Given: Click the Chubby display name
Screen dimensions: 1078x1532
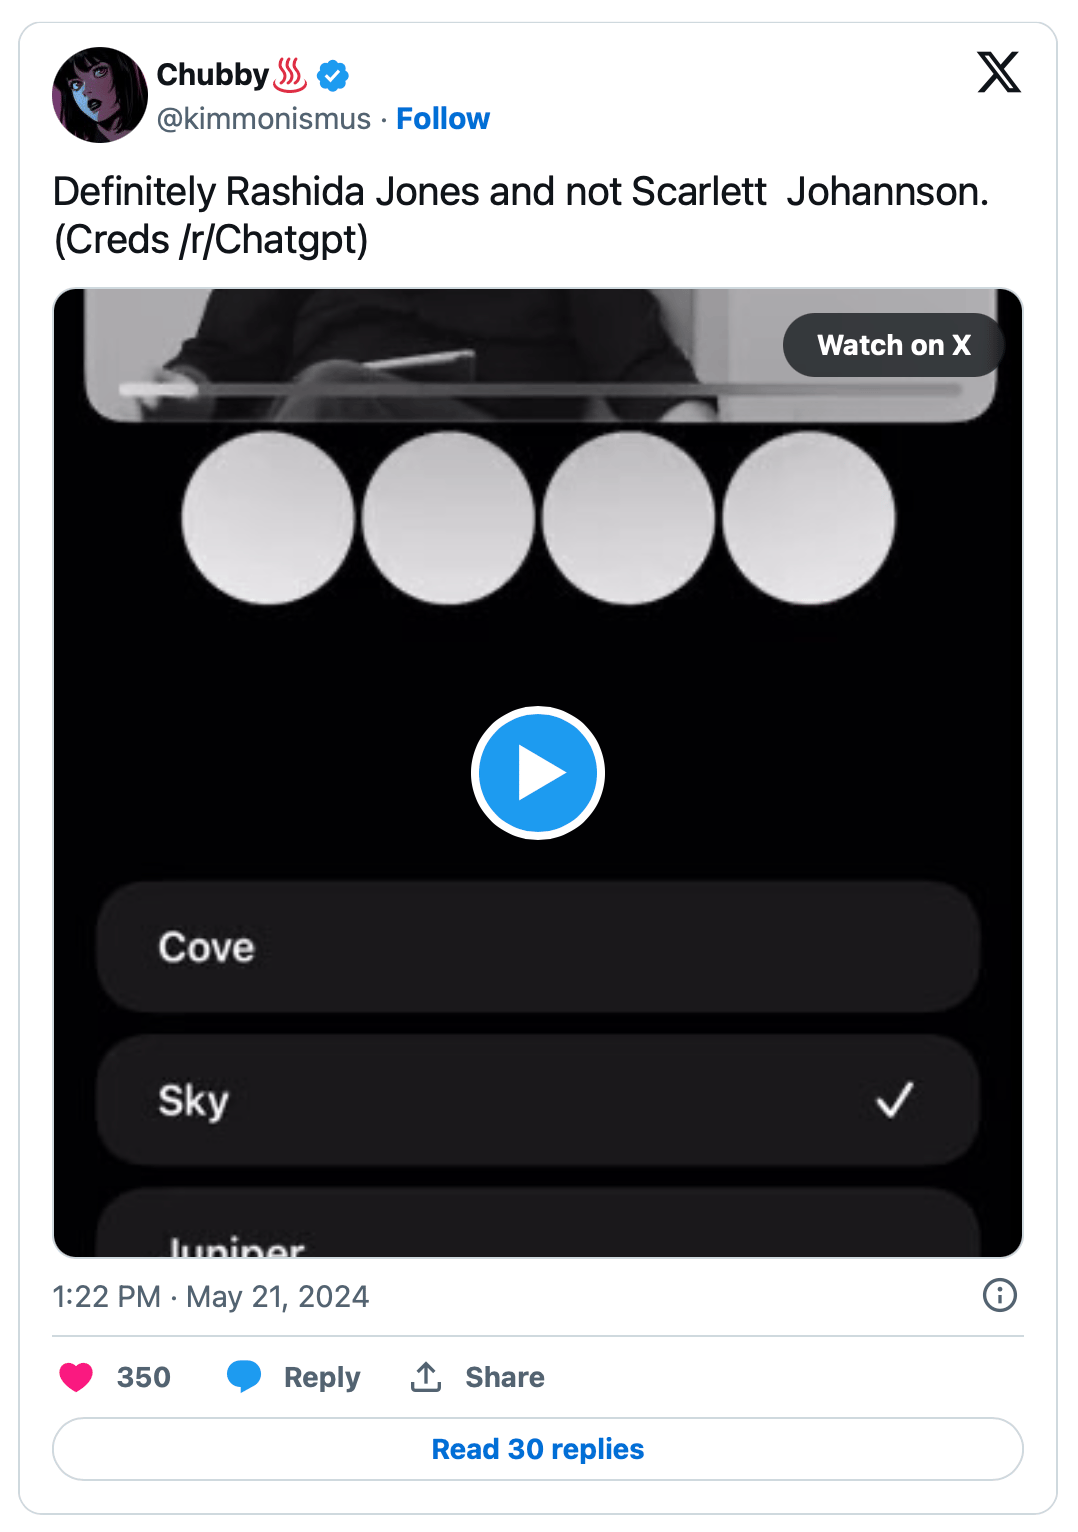Looking at the screenshot, I should 213,75.
